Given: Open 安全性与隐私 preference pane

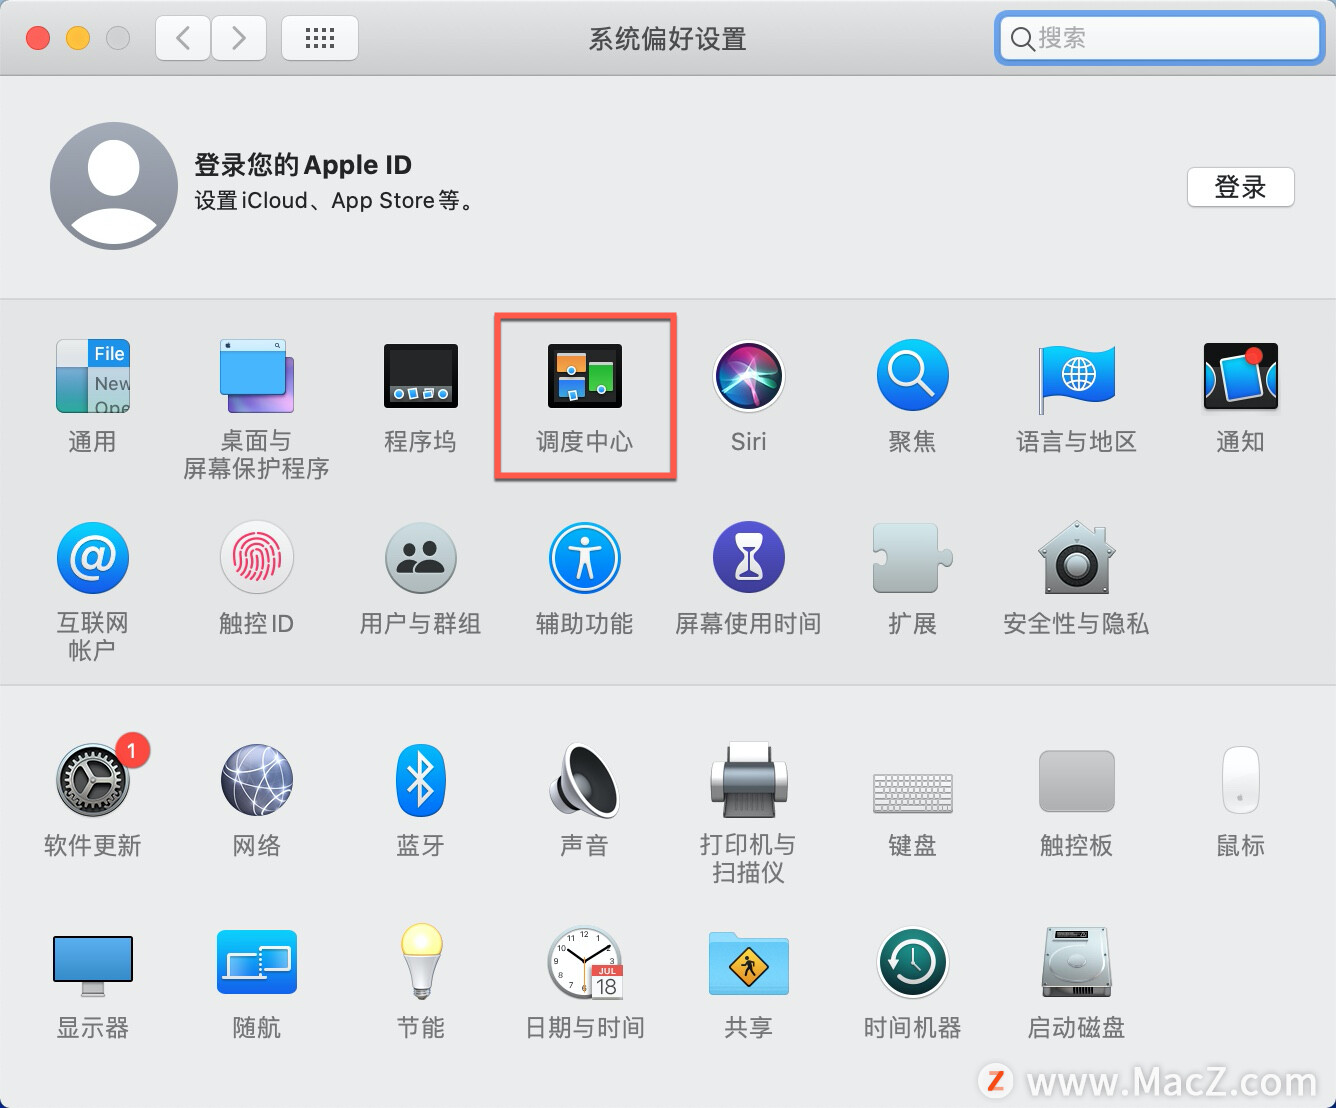Looking at the screenshot, I should (1076, 558).
